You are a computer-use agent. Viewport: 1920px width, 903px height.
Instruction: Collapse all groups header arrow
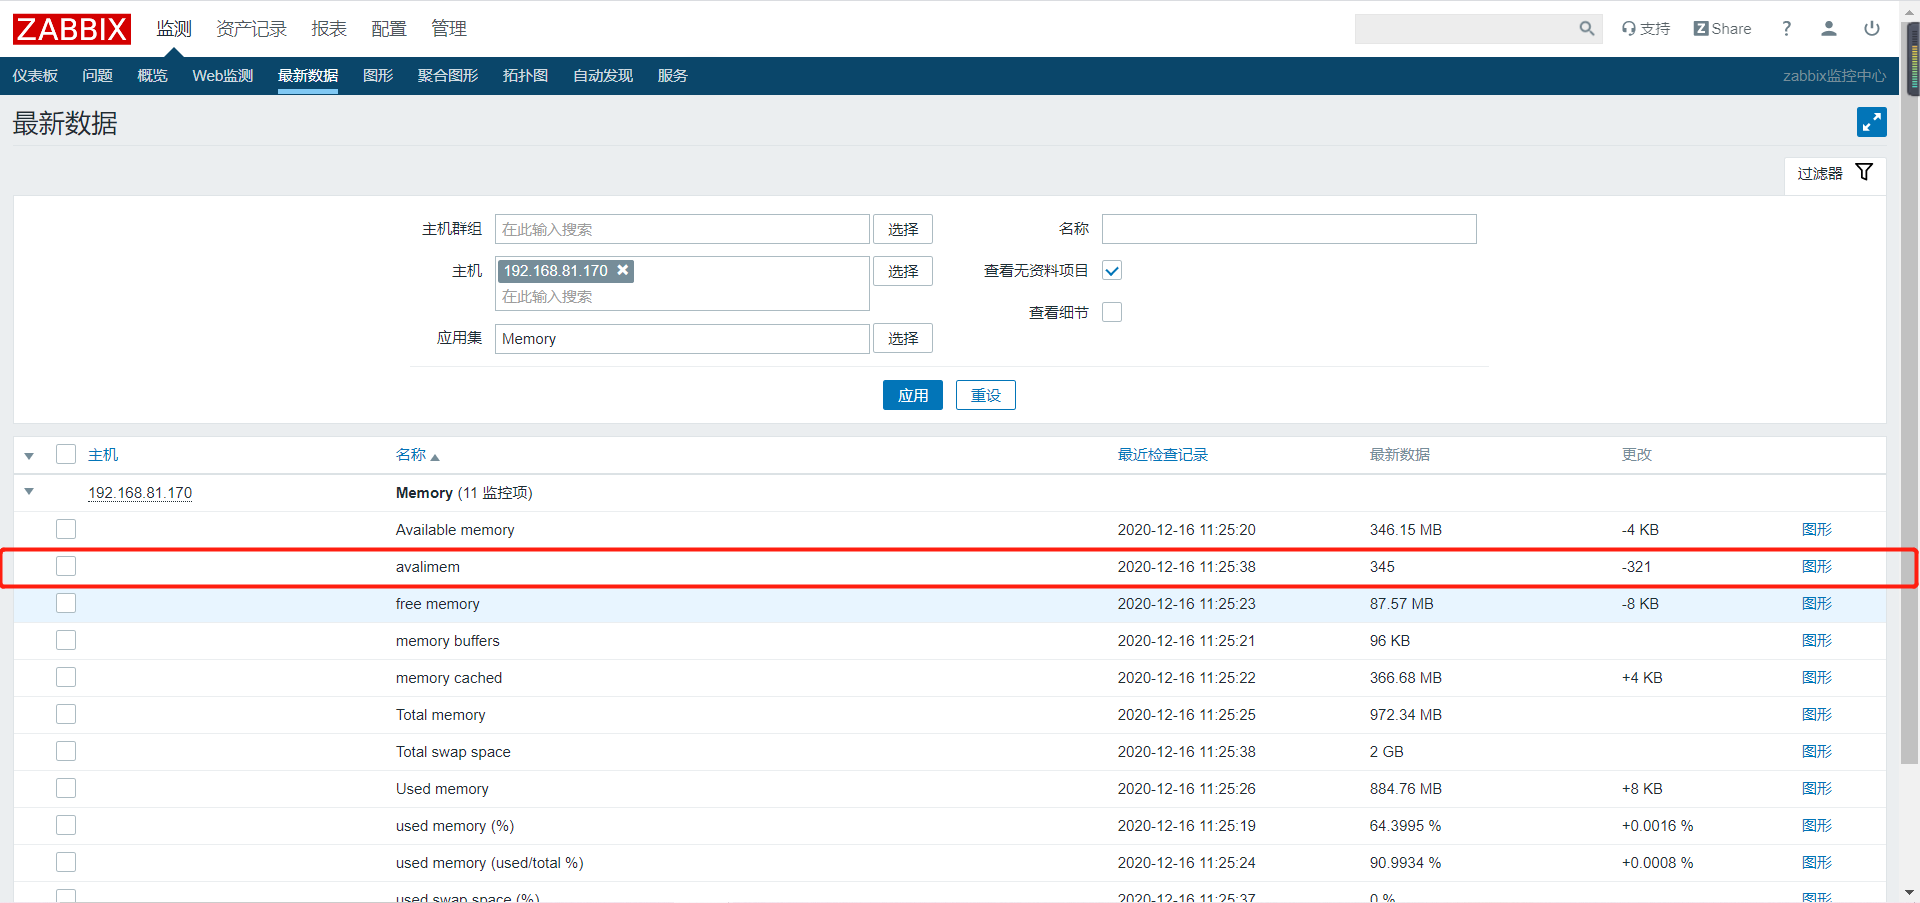pos(29,456)
